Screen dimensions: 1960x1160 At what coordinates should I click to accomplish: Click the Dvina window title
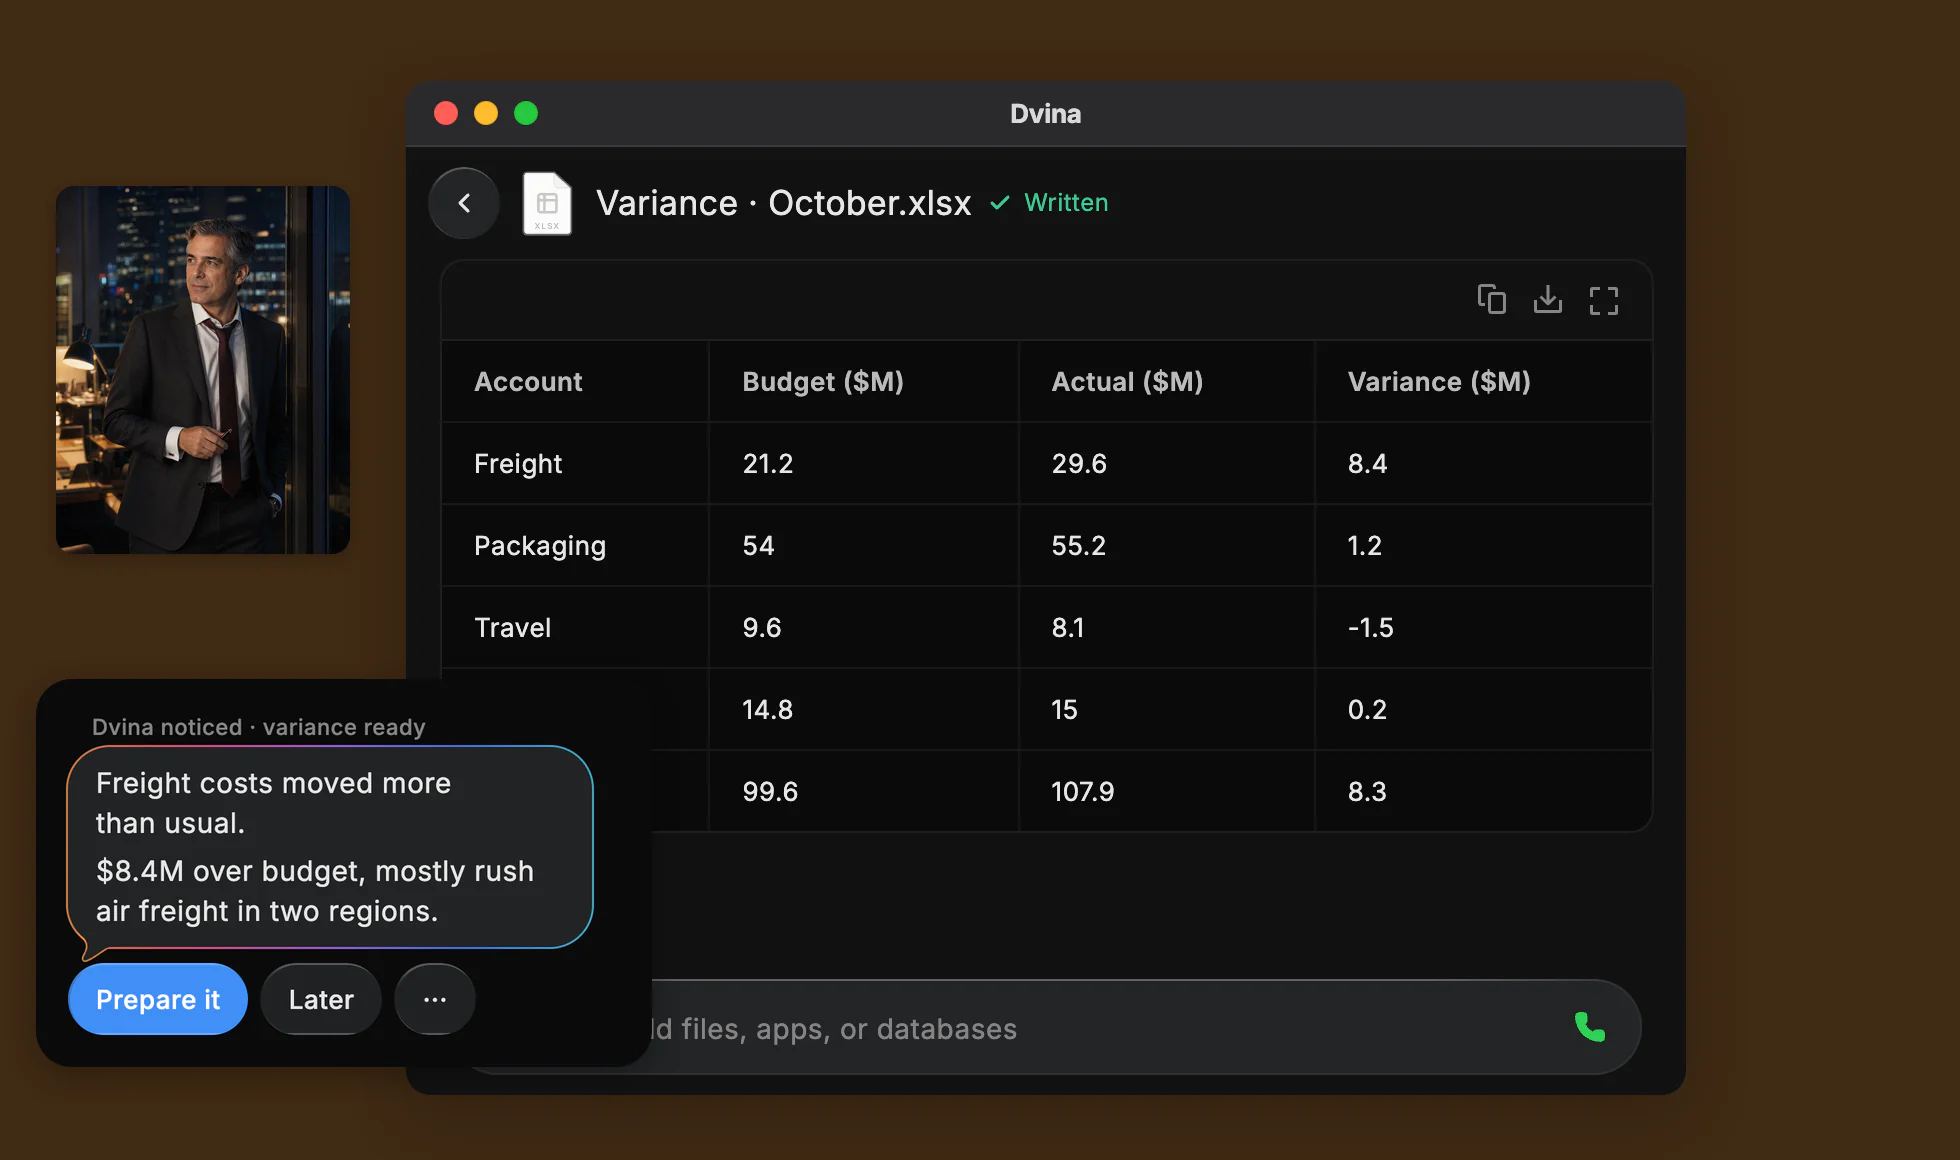click(1045, 114)
